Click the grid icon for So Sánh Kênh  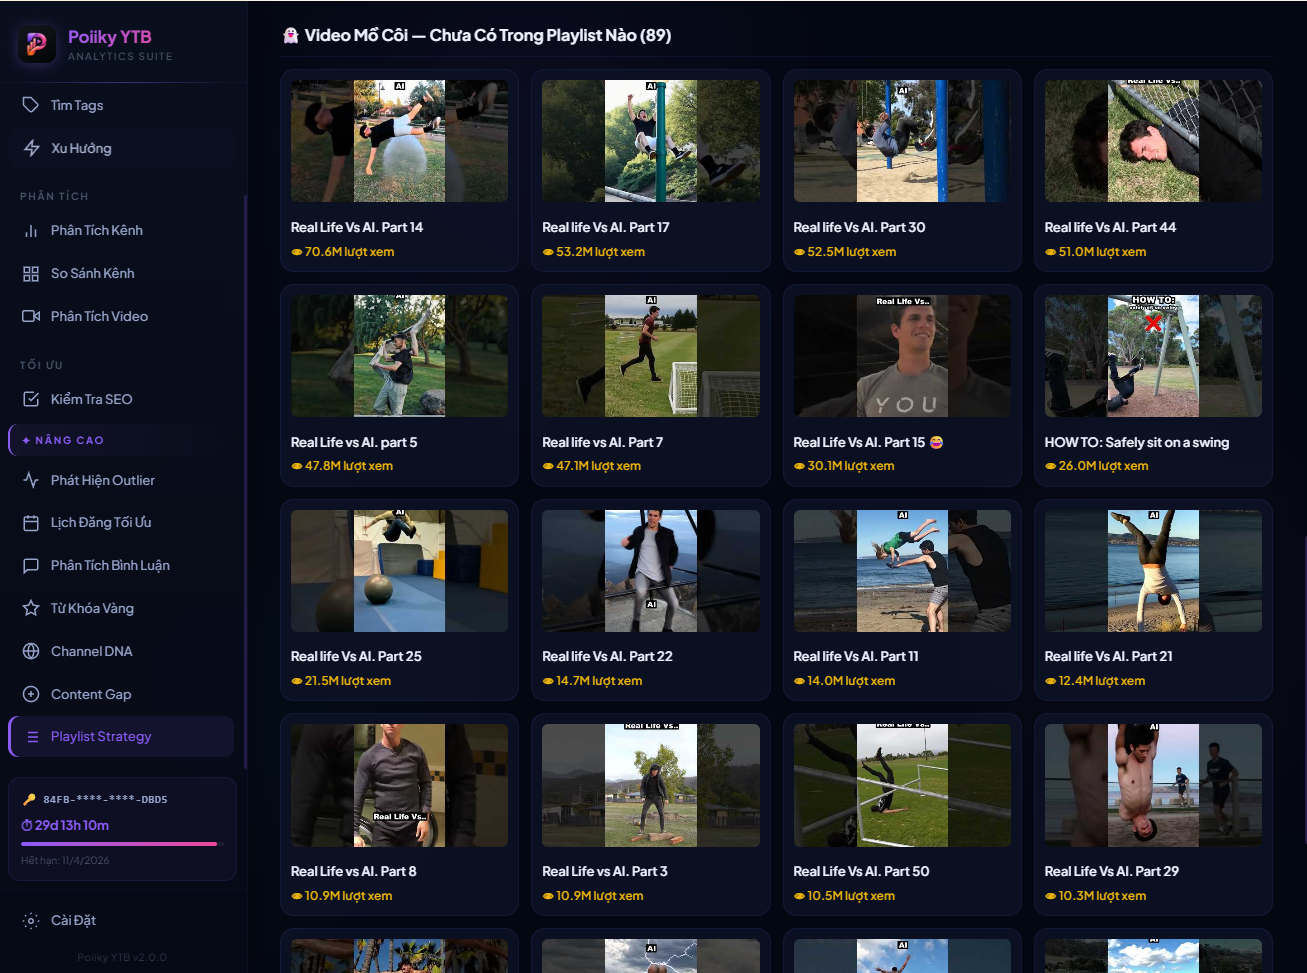[31, 274]
